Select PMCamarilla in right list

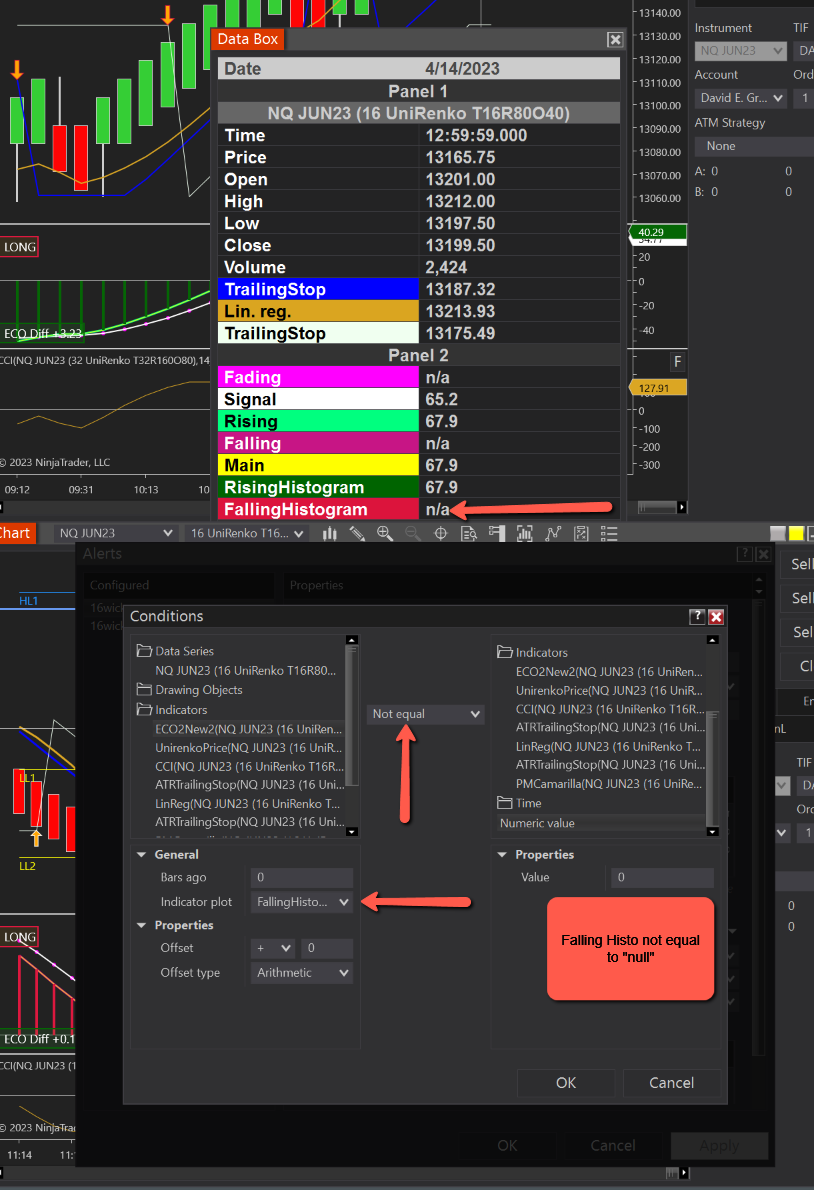click(608, 783)
